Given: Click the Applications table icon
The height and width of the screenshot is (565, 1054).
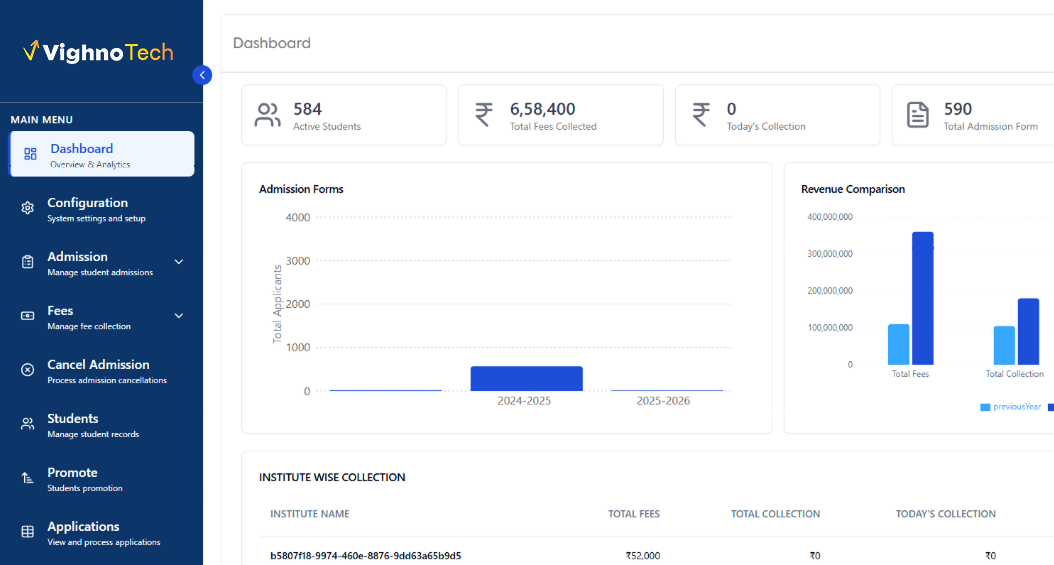Looking at the screenshot, I should [x=28, y=532].
